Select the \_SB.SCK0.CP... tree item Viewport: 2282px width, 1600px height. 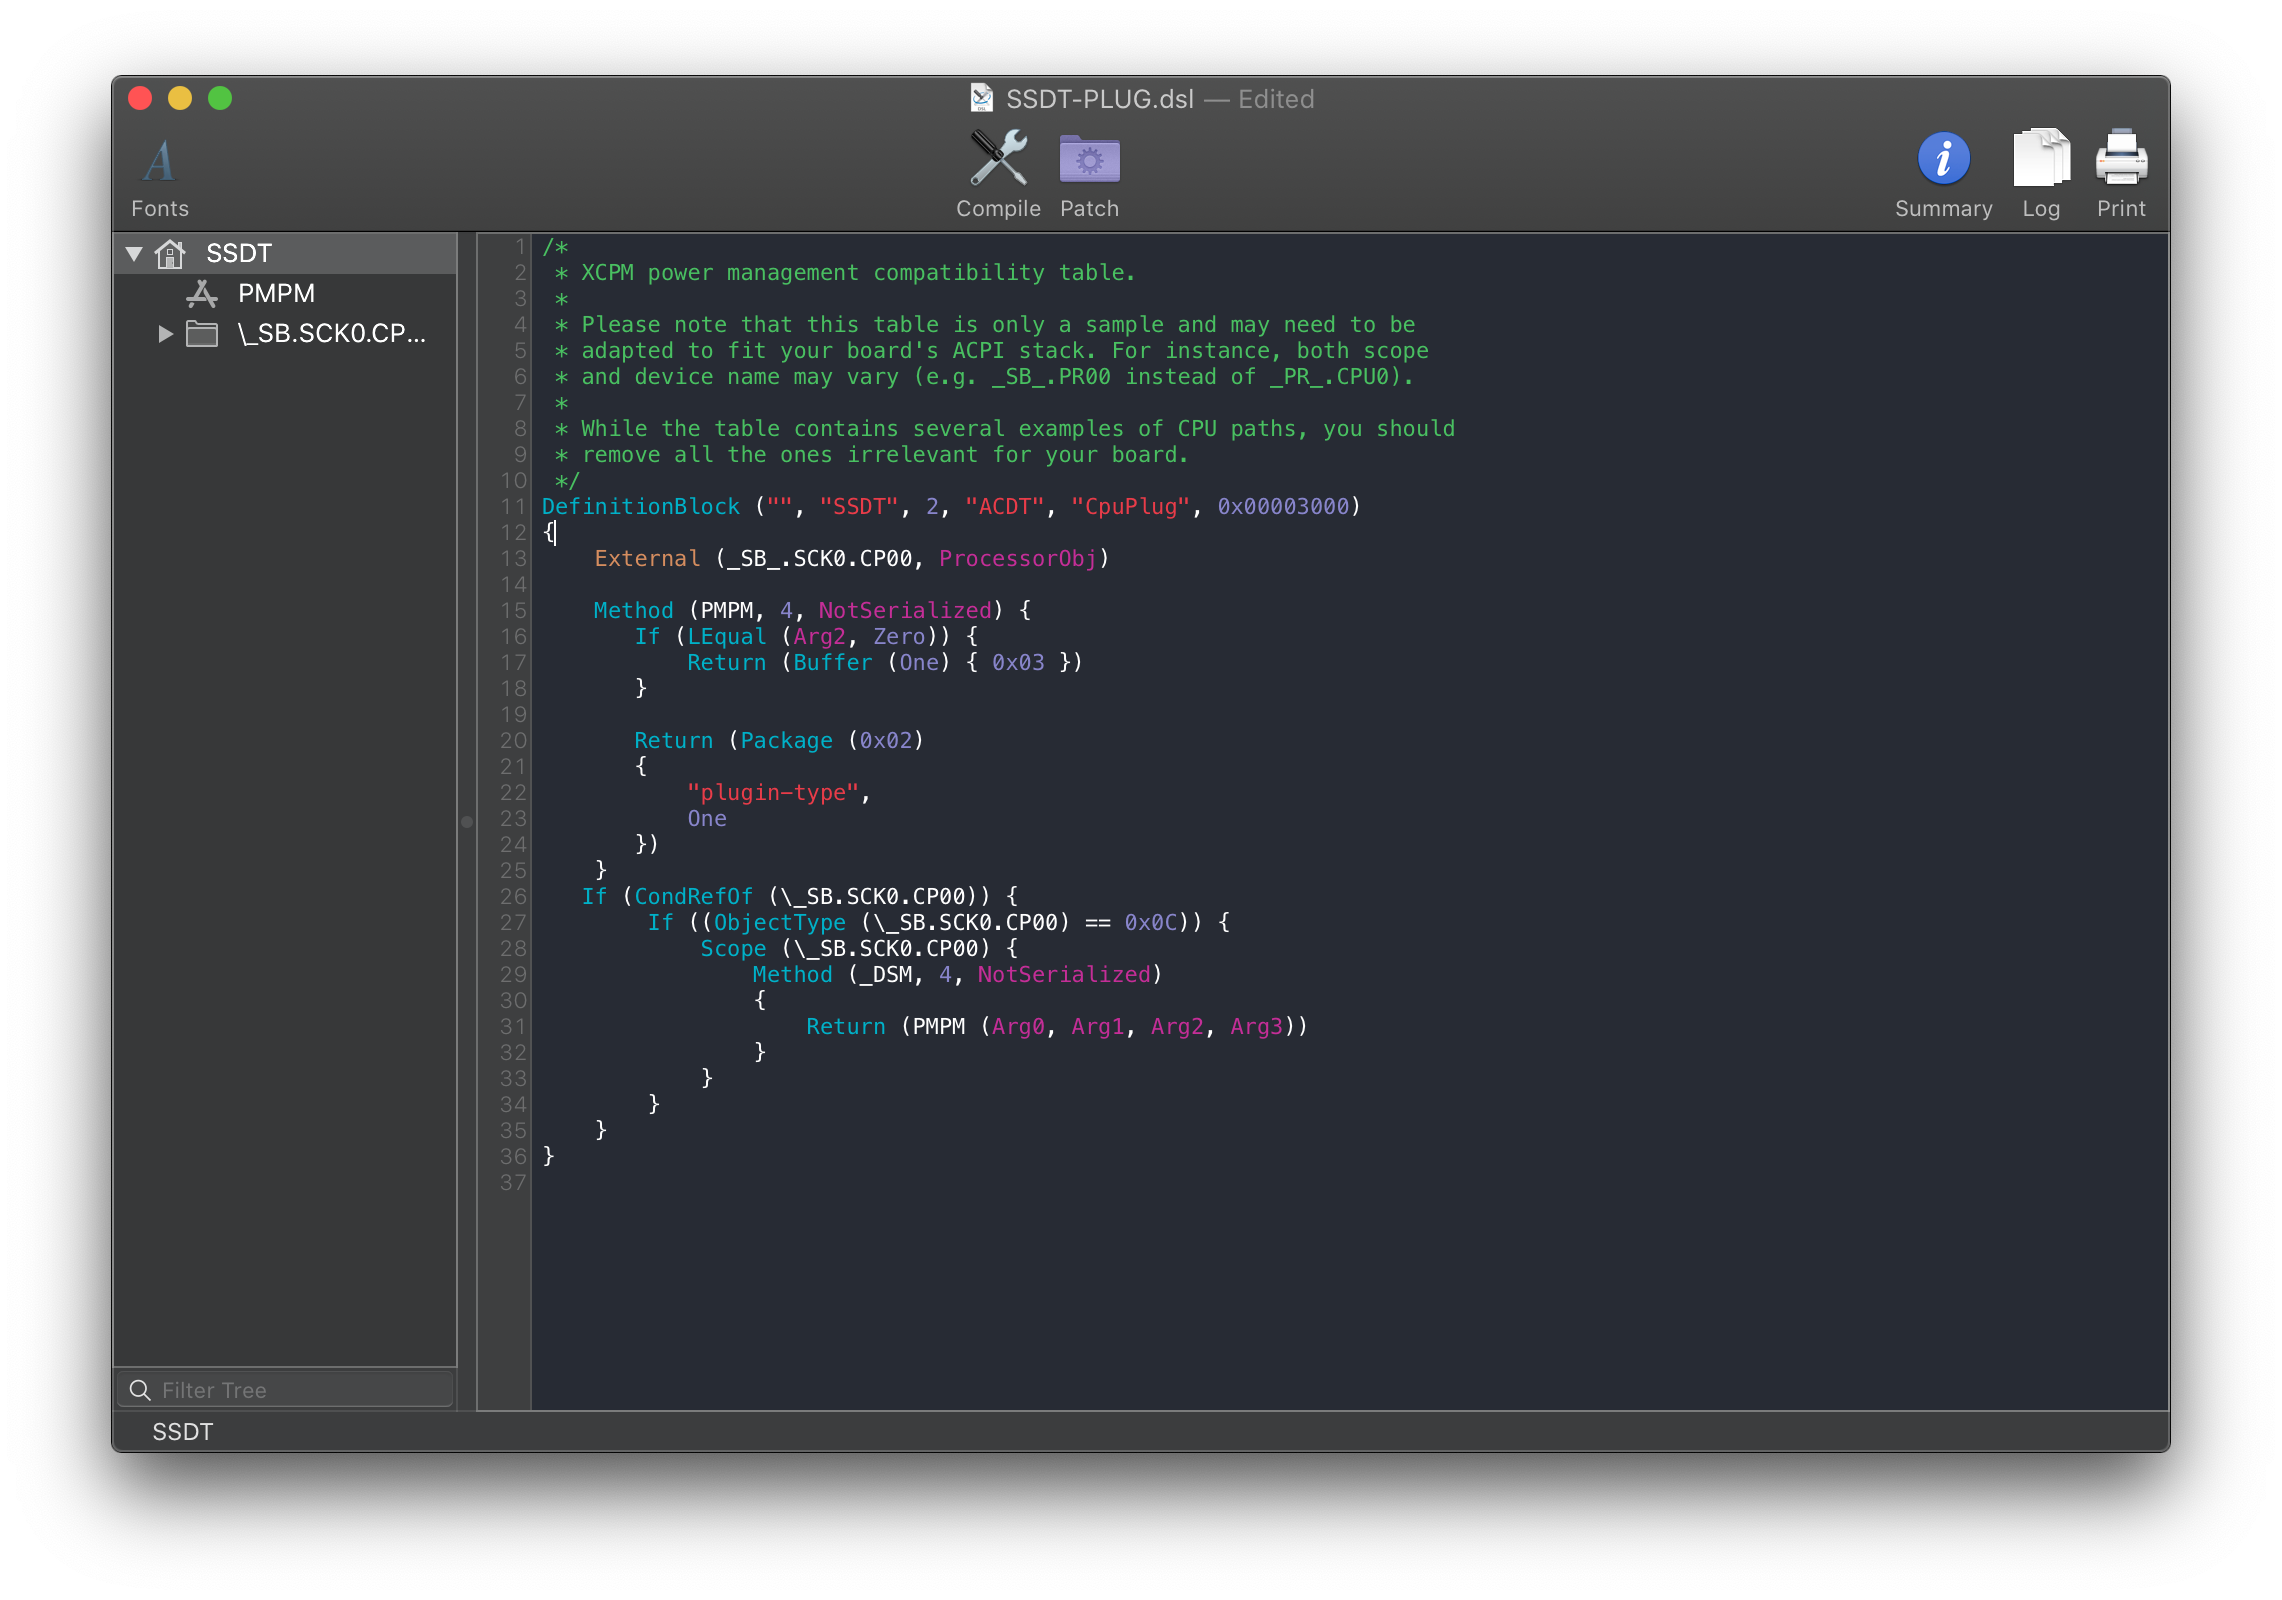331,334
